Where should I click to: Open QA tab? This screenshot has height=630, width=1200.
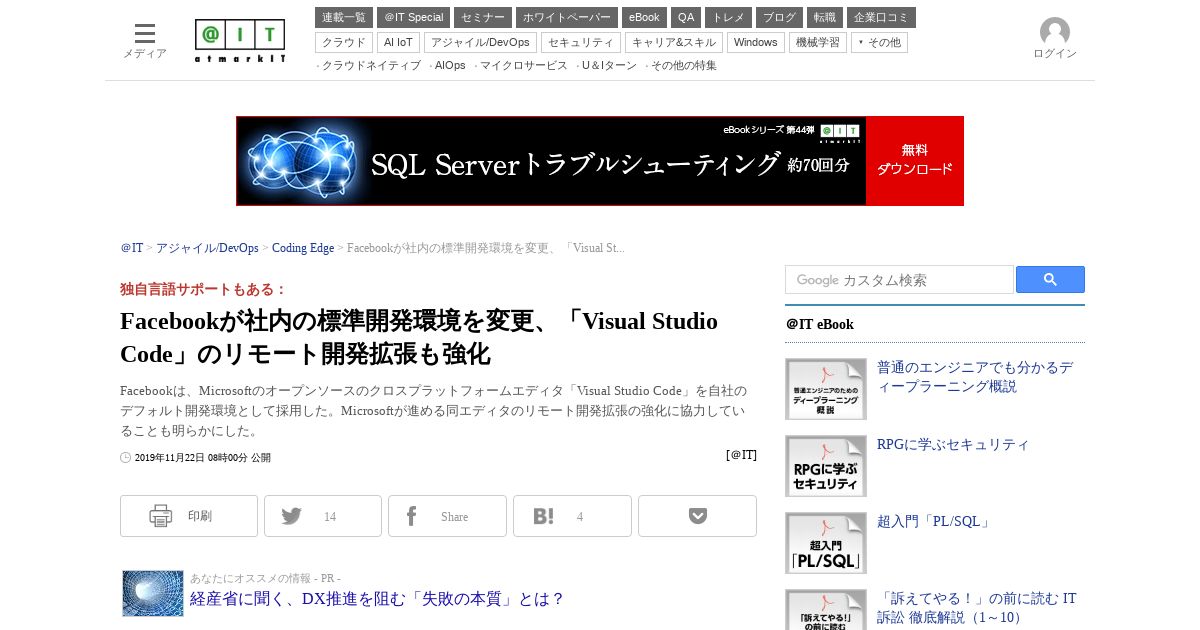point(686,17)
